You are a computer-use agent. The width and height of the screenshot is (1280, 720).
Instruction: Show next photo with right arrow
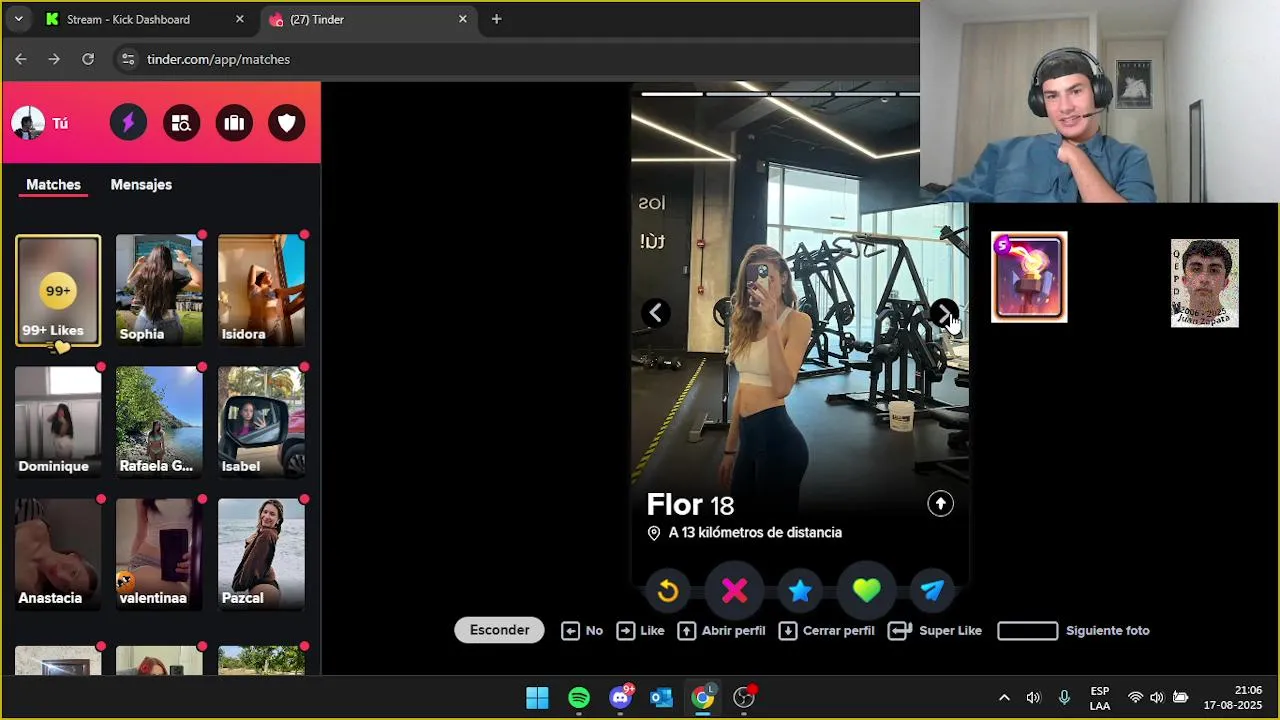tap(944, 314)
